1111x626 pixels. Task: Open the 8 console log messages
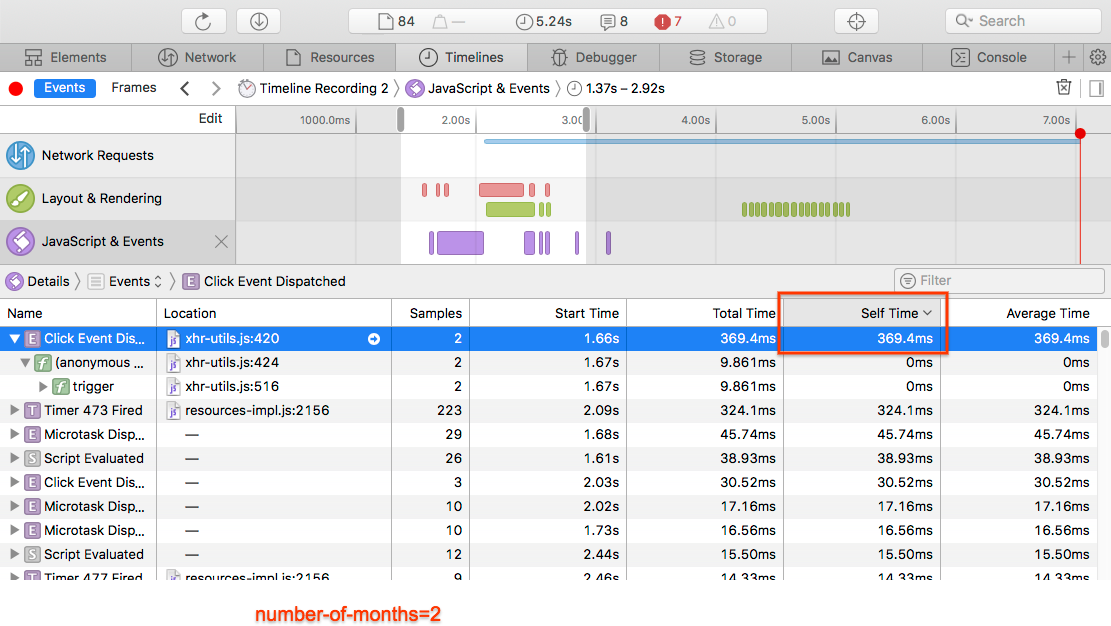pyautogui.click(x=614, y=21)
